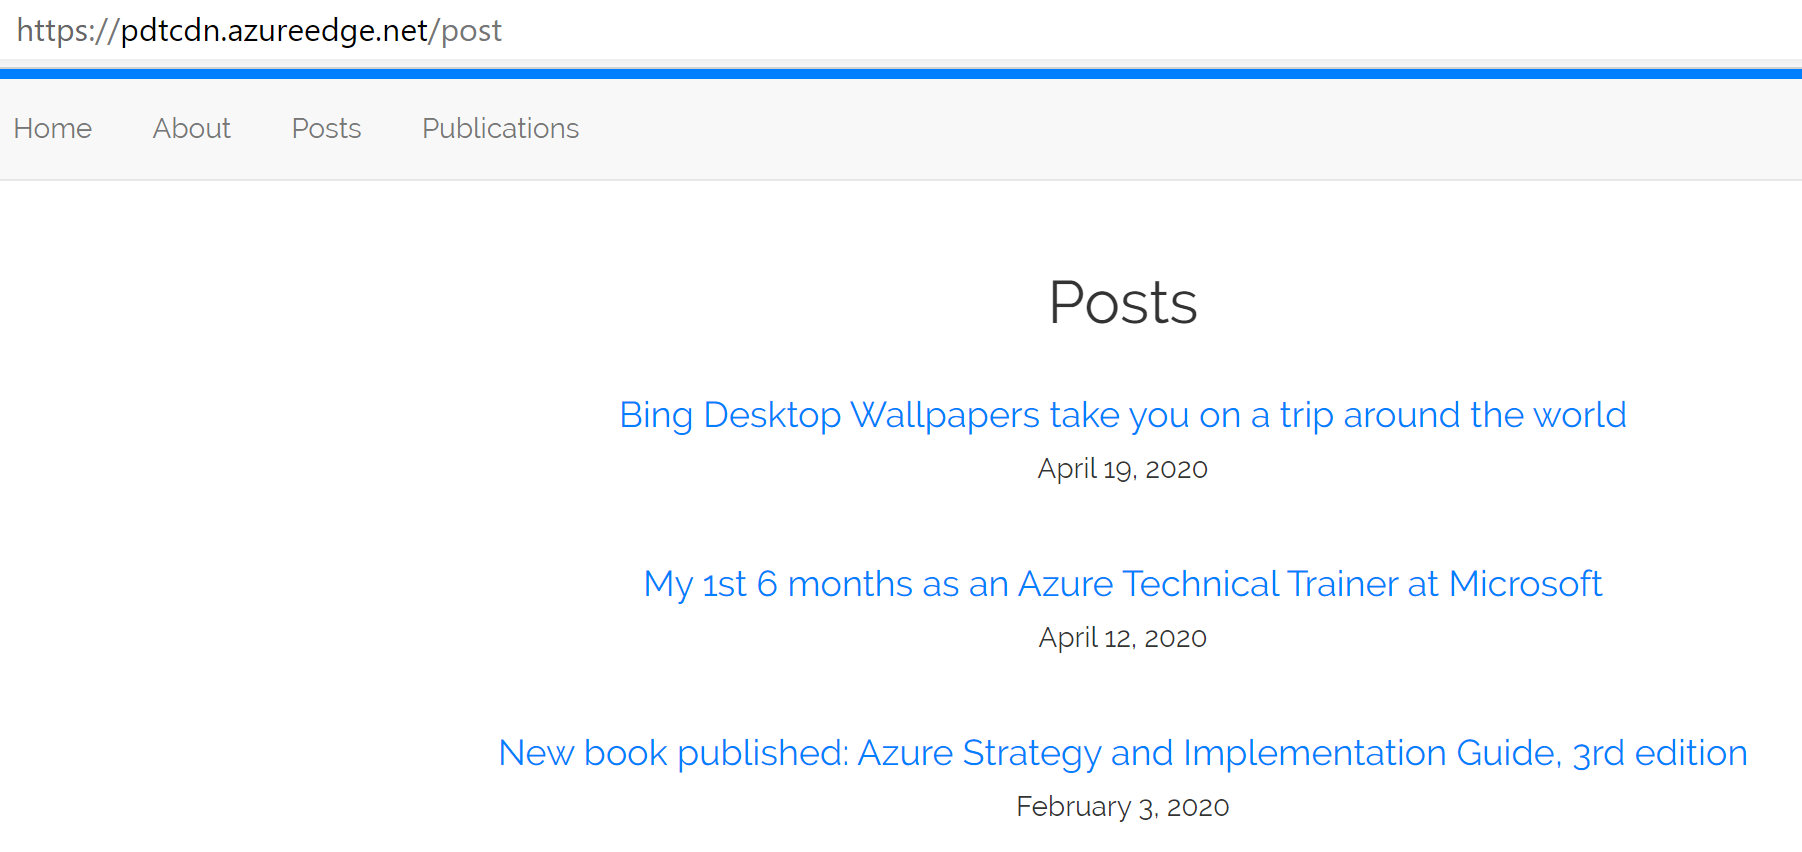Click the April 12, 2020 date text
Viewport: 1802px width, 852px height.
tap(1122, 638)
